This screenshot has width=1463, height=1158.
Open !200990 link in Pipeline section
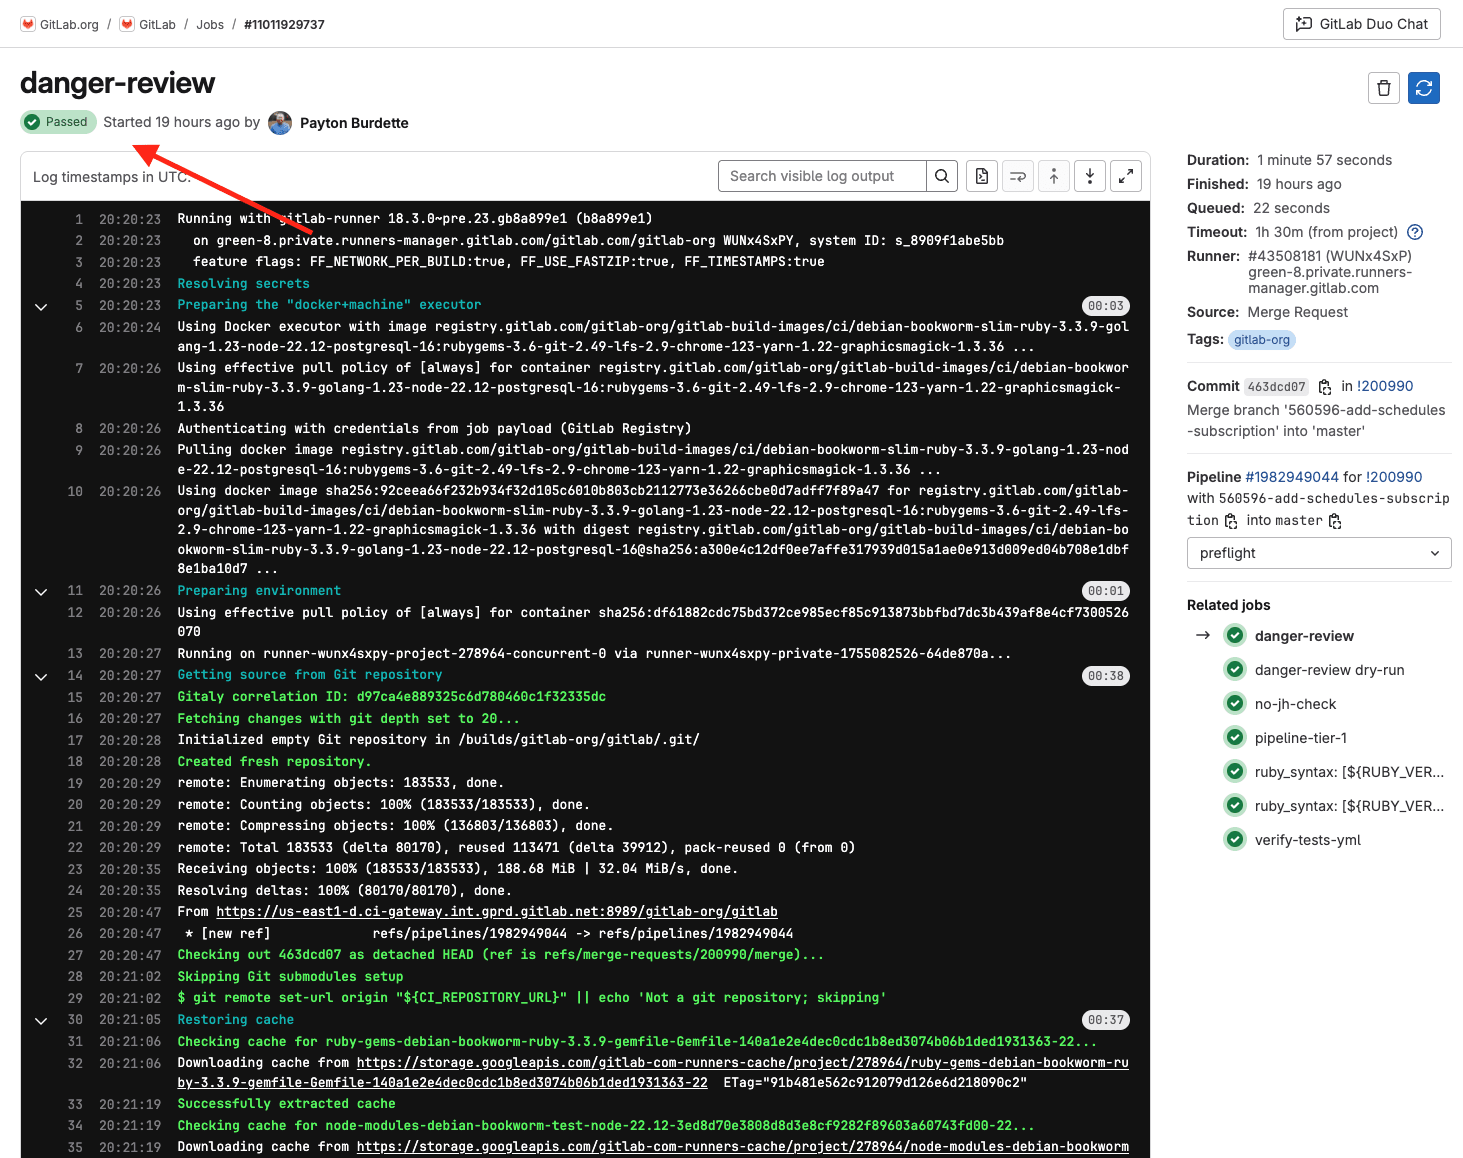coord(1394,477)
